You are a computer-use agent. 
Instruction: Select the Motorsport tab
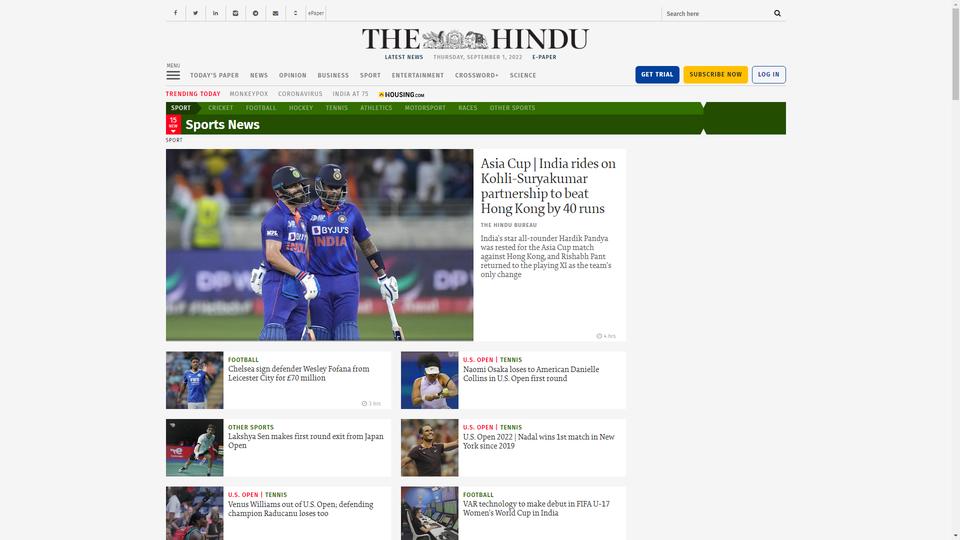[425, 108]
